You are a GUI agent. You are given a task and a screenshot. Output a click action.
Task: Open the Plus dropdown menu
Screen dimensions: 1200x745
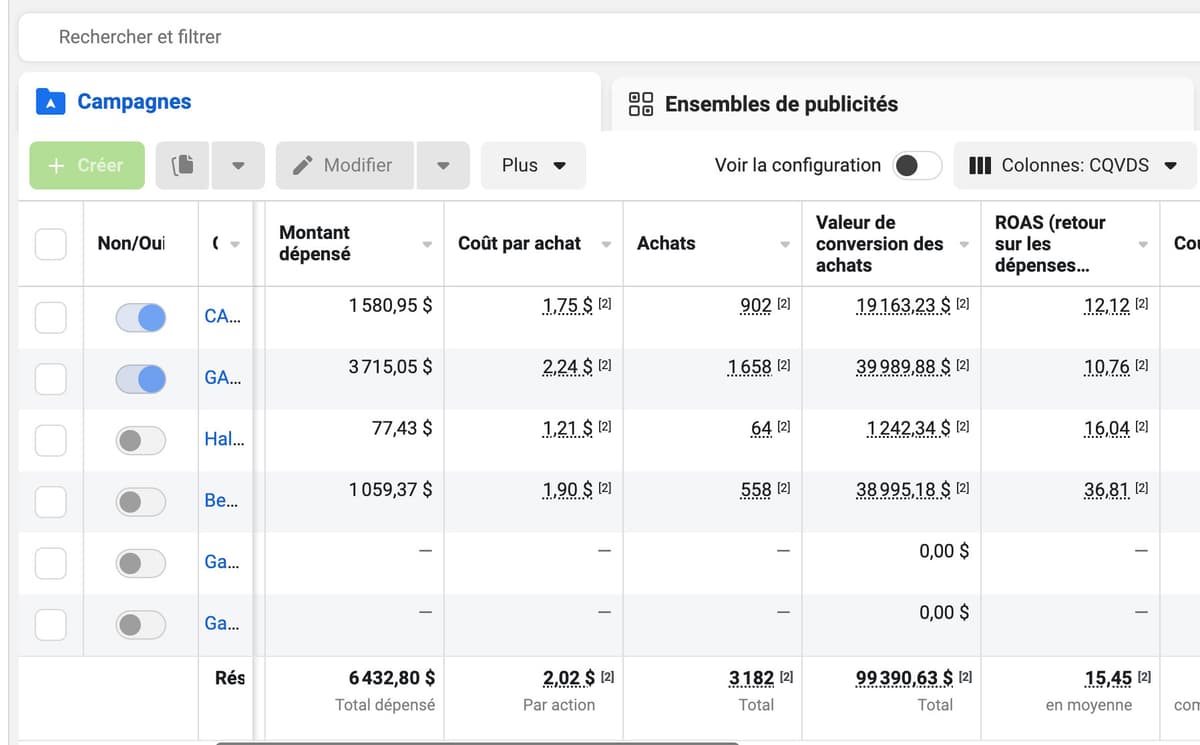(x=533, y=165)
